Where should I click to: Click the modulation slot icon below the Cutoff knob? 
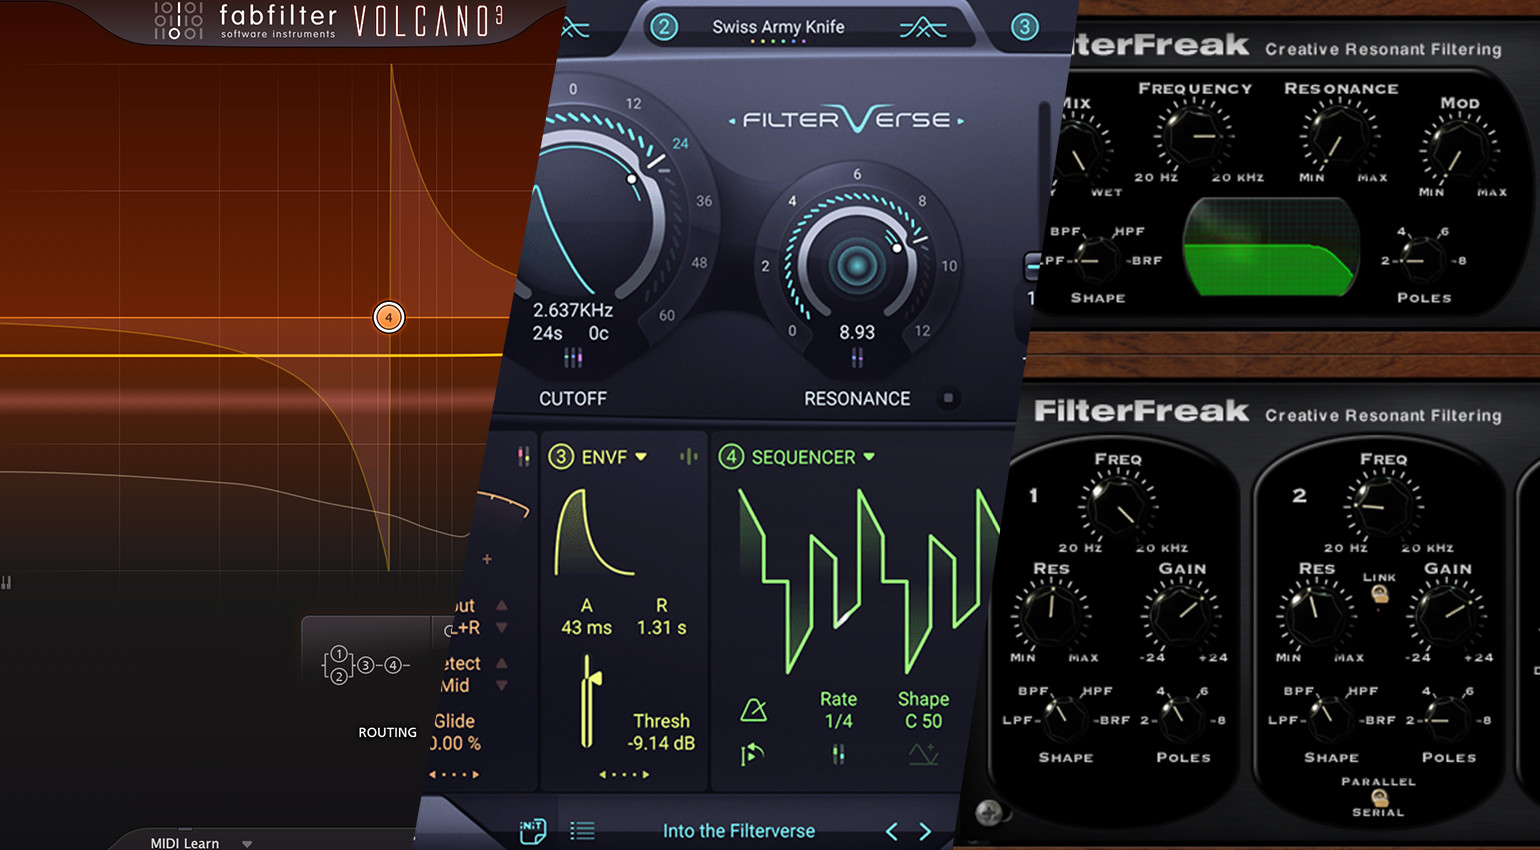pos(573,355)
